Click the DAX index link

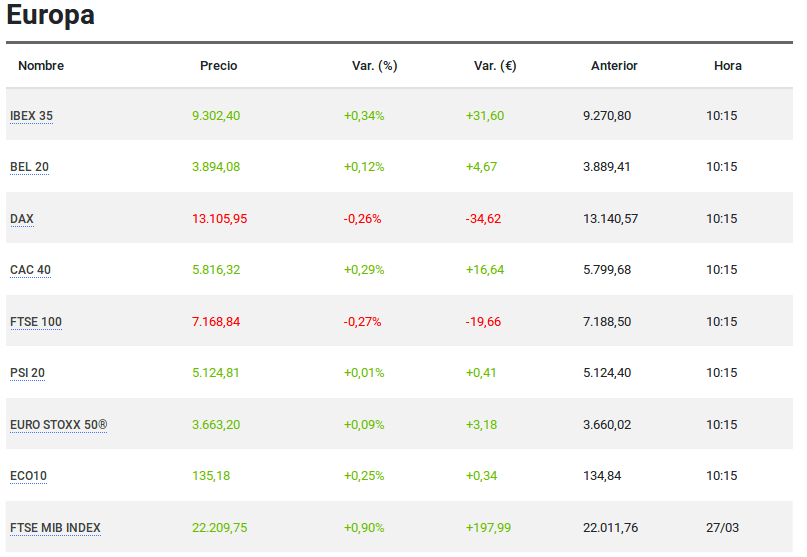click(x=22, y=219)
